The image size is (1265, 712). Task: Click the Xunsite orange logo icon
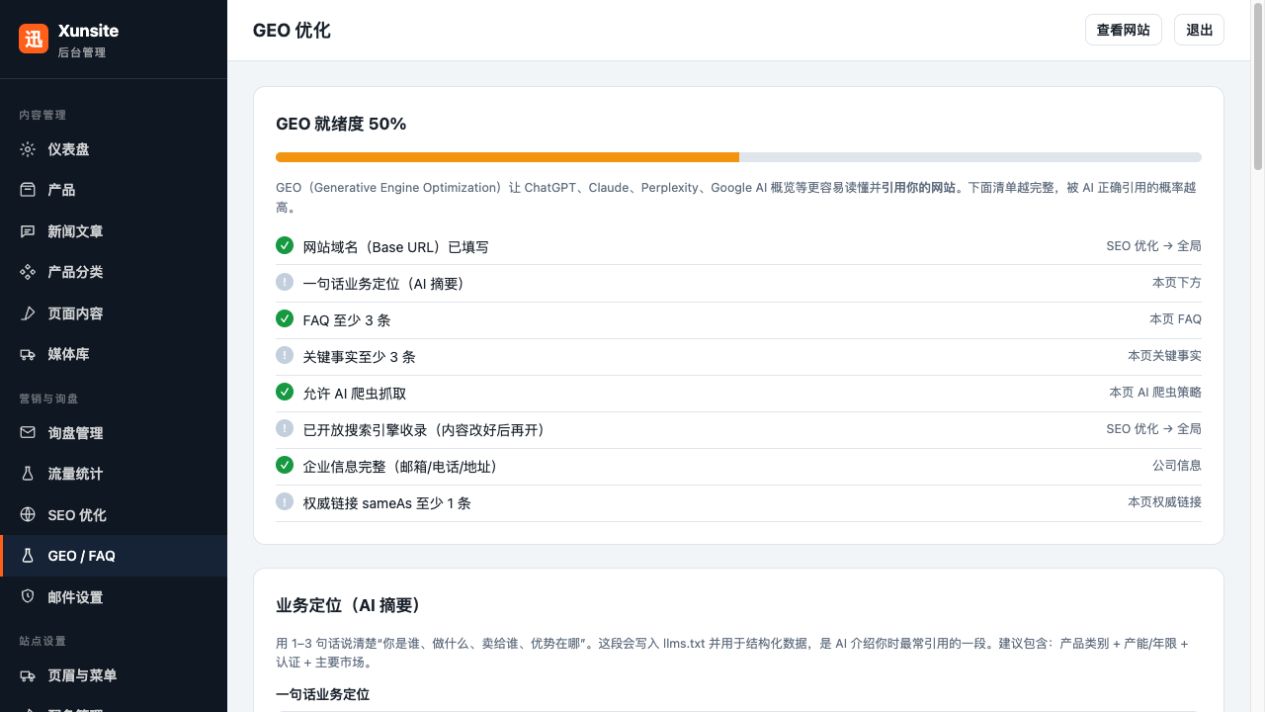(34, 38)
